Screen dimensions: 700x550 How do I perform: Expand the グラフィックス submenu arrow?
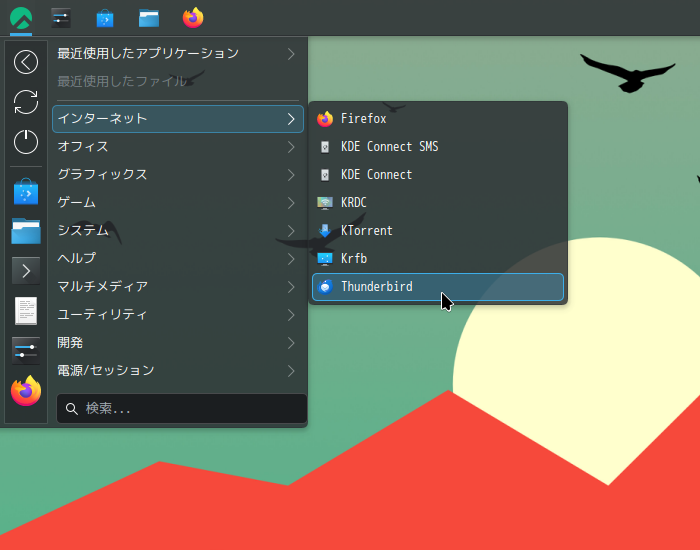coord(291,175)
